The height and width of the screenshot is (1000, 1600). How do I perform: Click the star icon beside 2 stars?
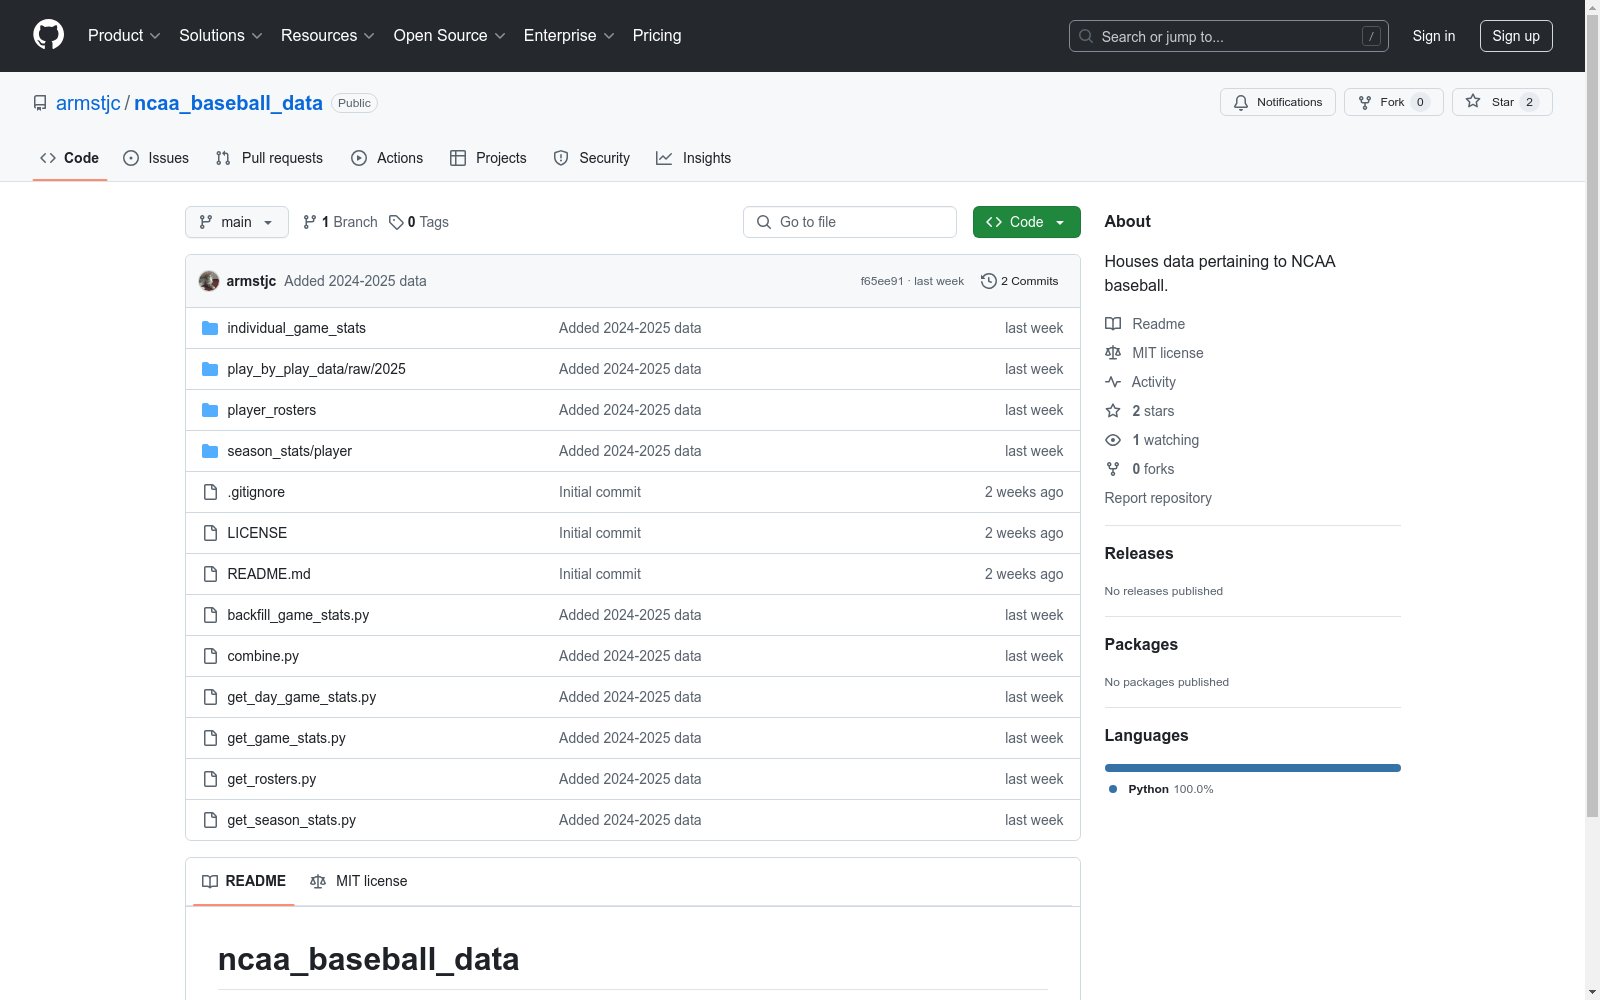tap(1113, 411)
